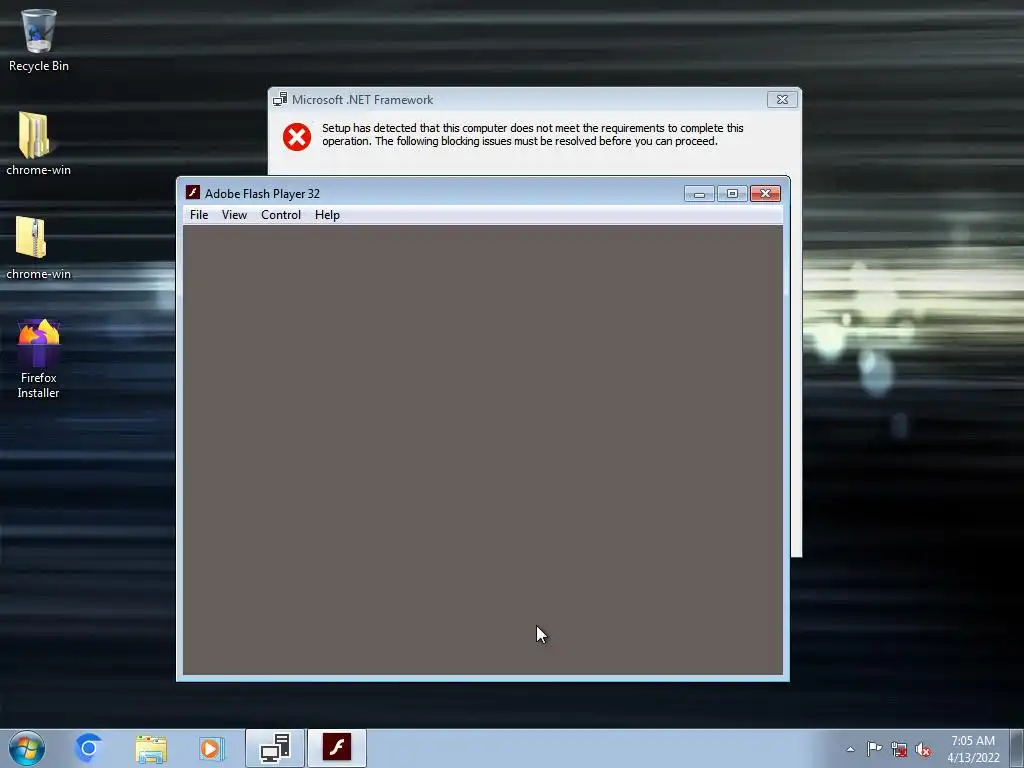Maximize the Adobe Flash Player window
The image size is (1024, 768).
(732, 193)
